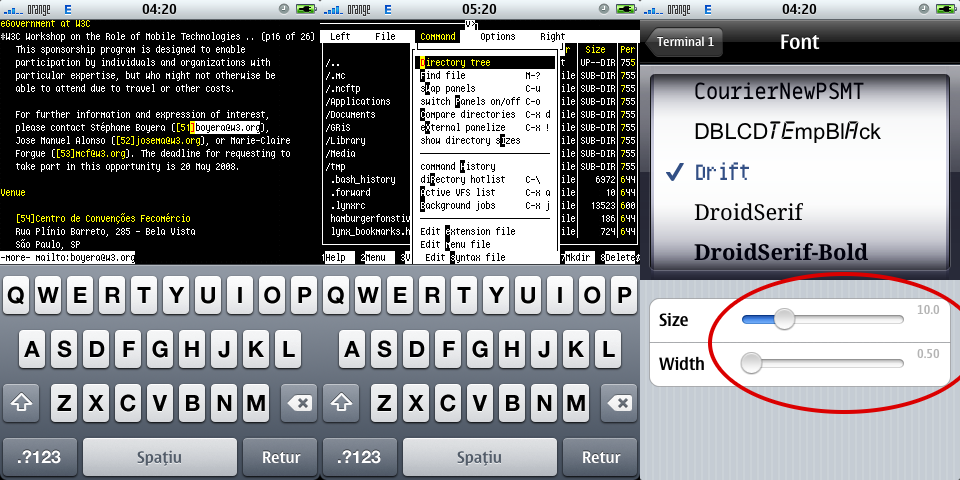
Task: Tap Retur key on Midnight Commander keyboard
Action: tap(601, 457)
